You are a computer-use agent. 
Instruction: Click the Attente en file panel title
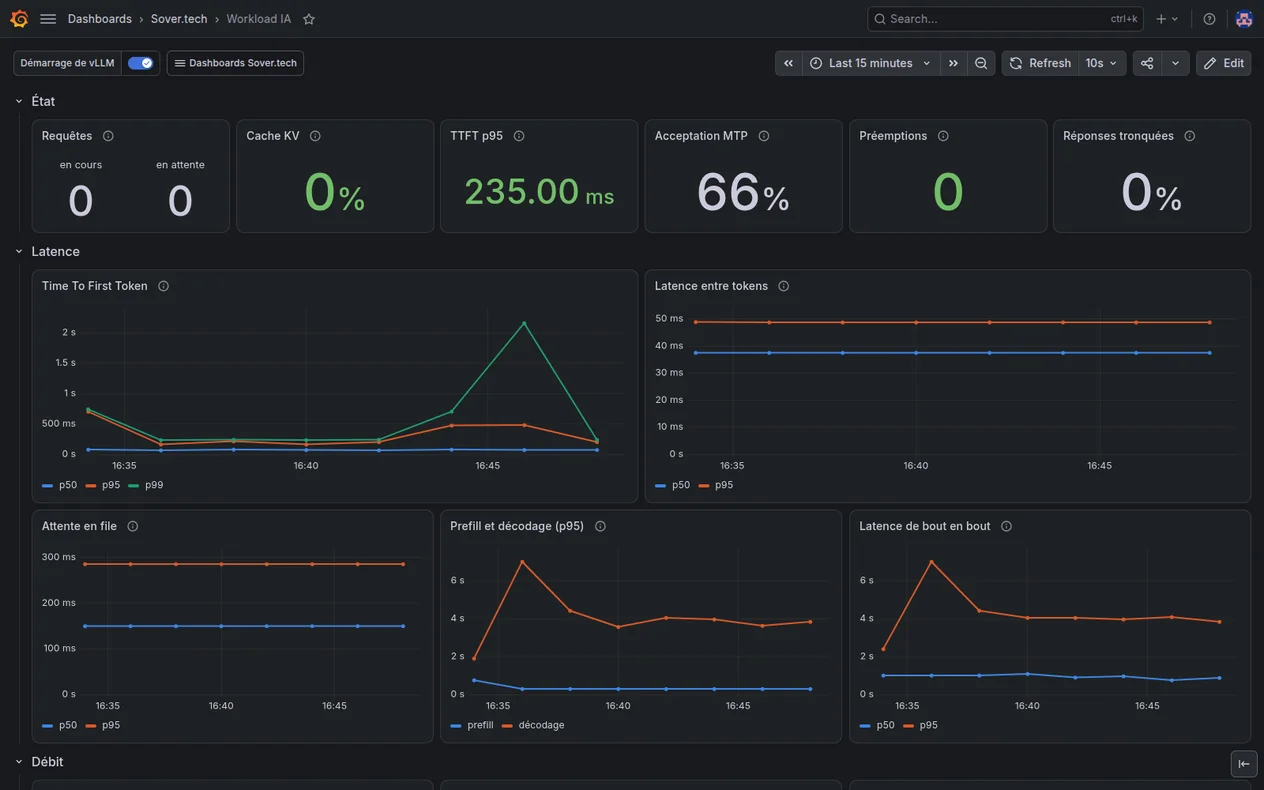pyautogui.click(x=79, y=526)
